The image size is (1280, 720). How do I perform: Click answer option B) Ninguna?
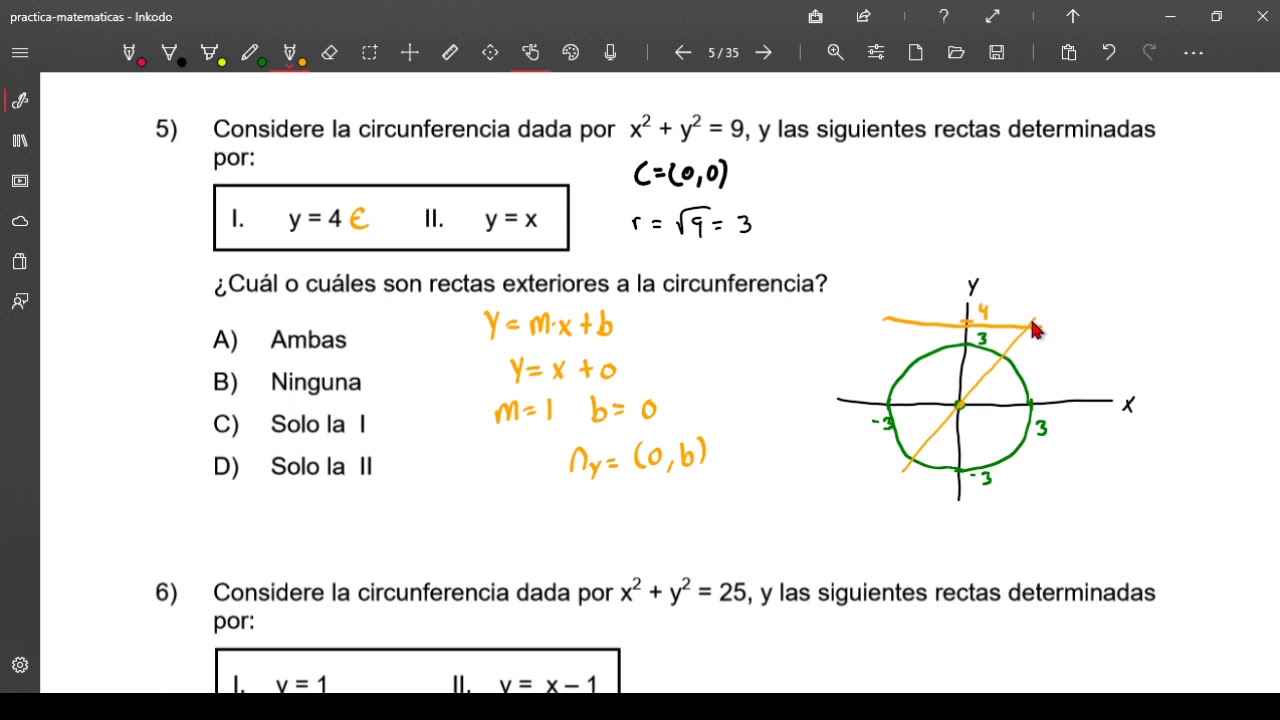tap(287, 382)
